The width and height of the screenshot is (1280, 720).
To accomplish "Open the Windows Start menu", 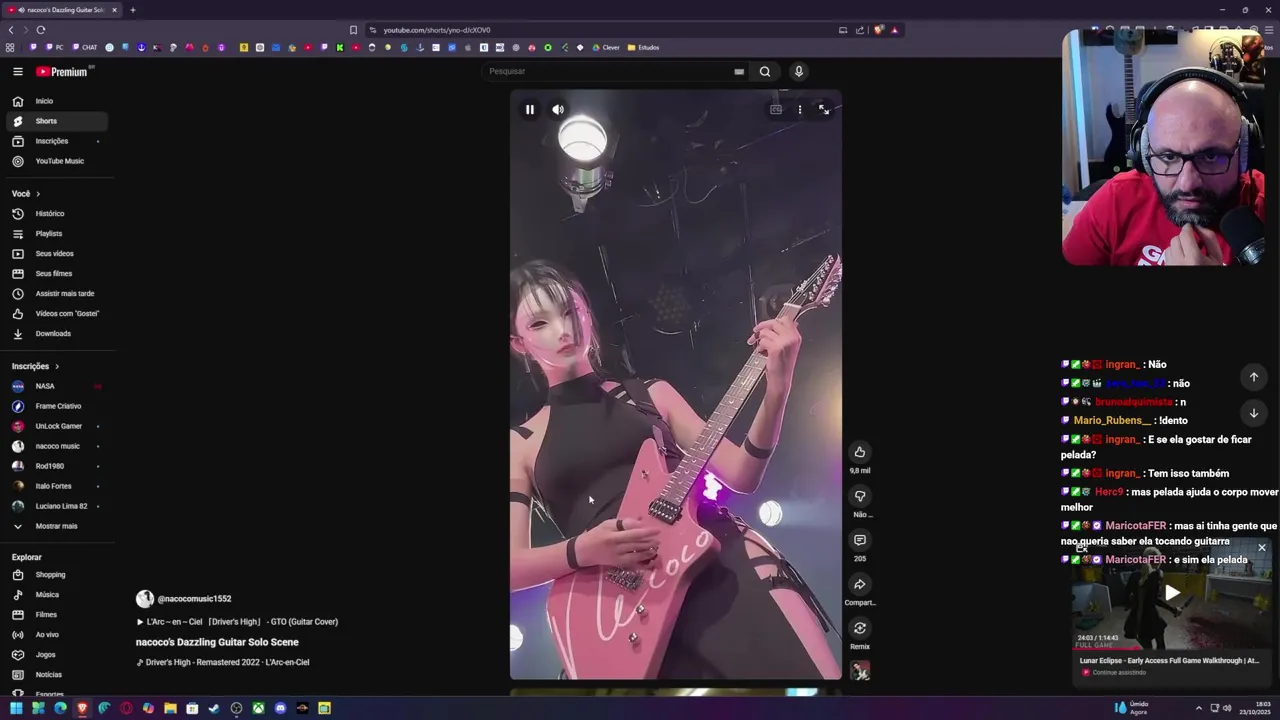I will [16, 708].
